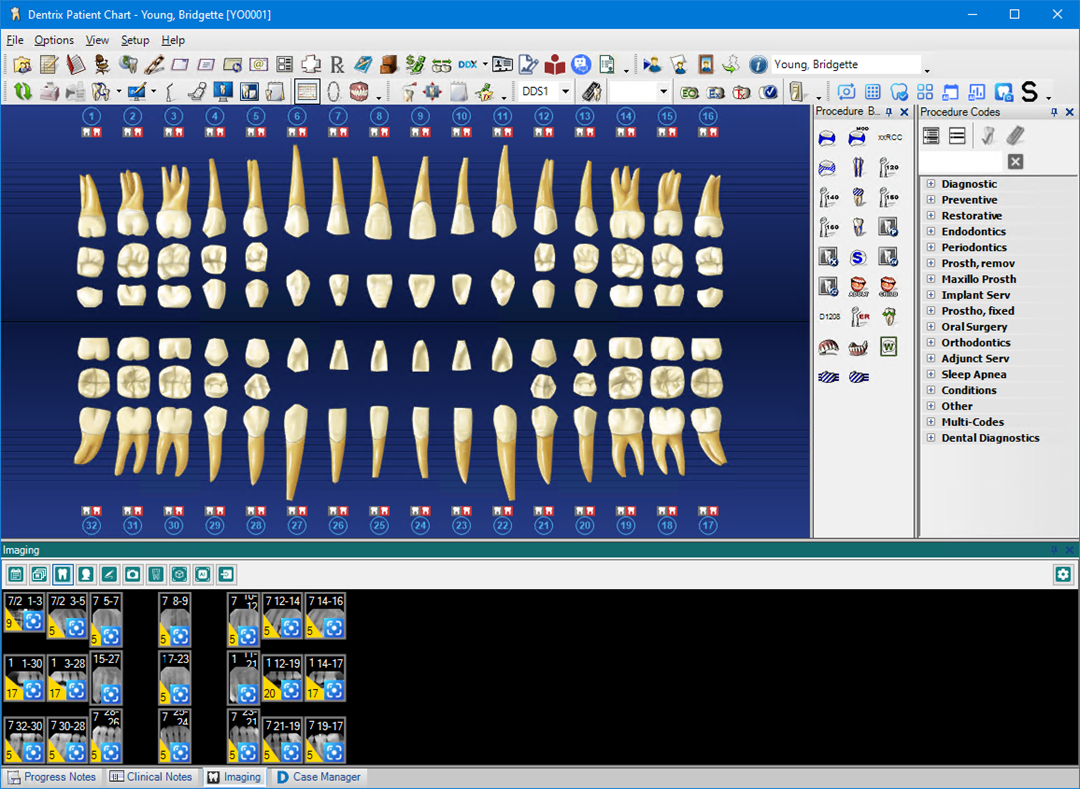Expand the Orthodontics category

(931, 342)
